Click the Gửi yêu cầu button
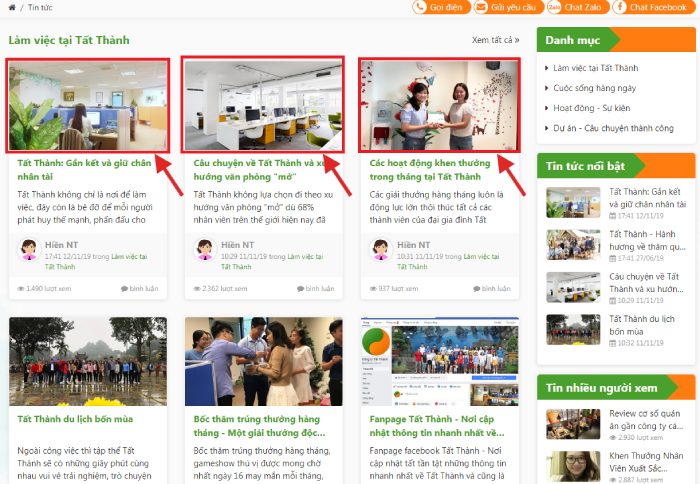This screenshot has height=484, width=700. [x=508, y=7]
